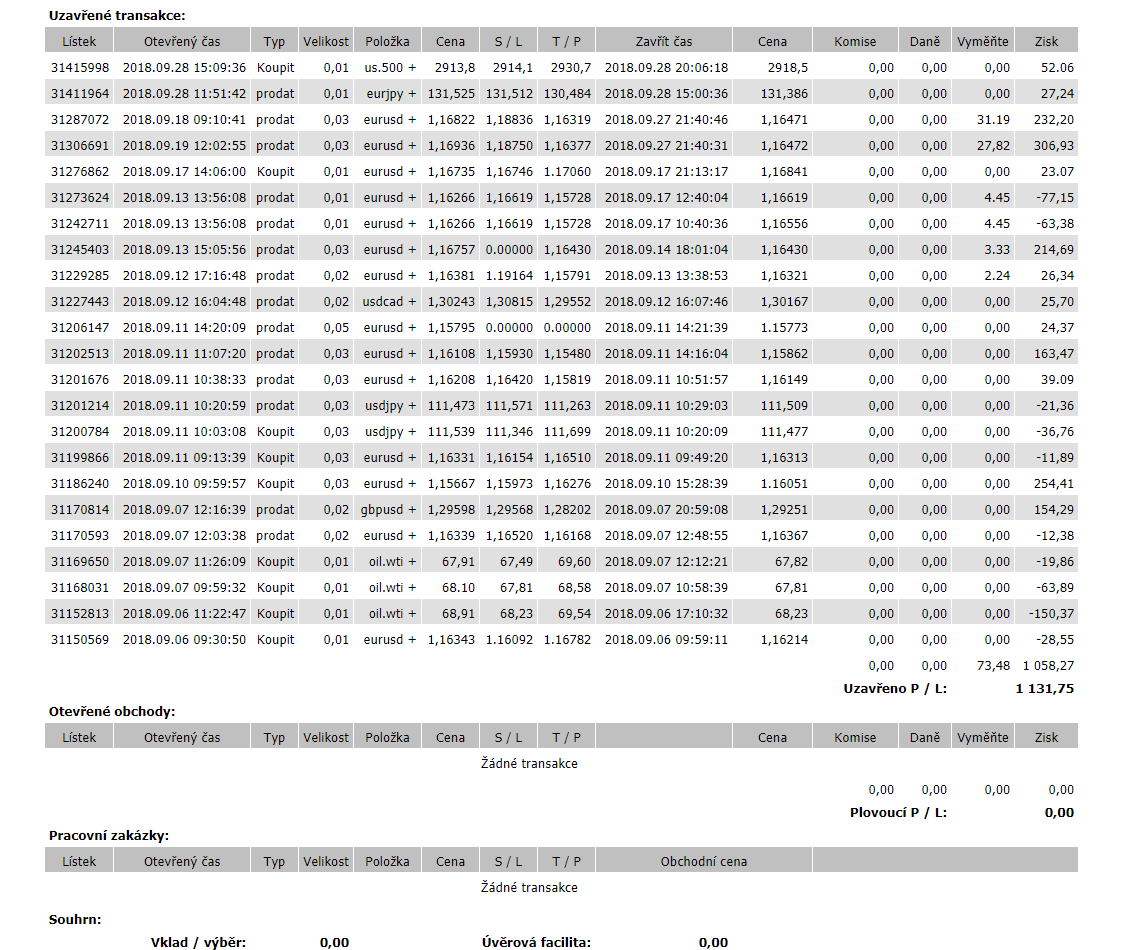
Task: Click 'Komise' column header in closed transactions
Action: [855, 42]
